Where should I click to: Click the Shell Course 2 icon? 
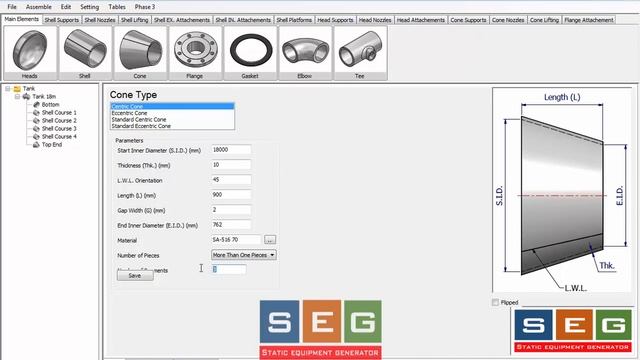coord(36,120)
